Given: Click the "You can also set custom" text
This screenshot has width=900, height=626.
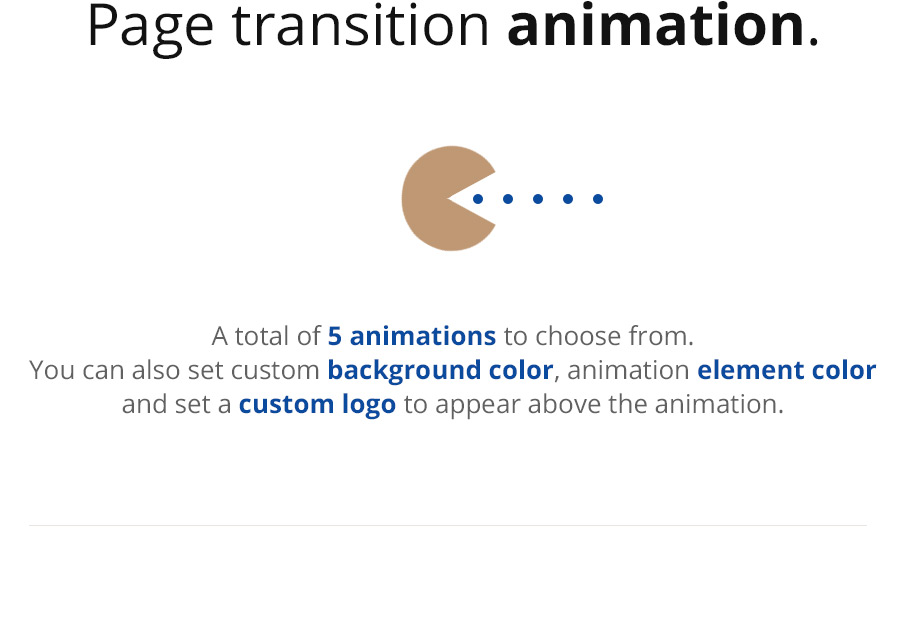Looking at the screenshot, I should (x=174, y=370).
